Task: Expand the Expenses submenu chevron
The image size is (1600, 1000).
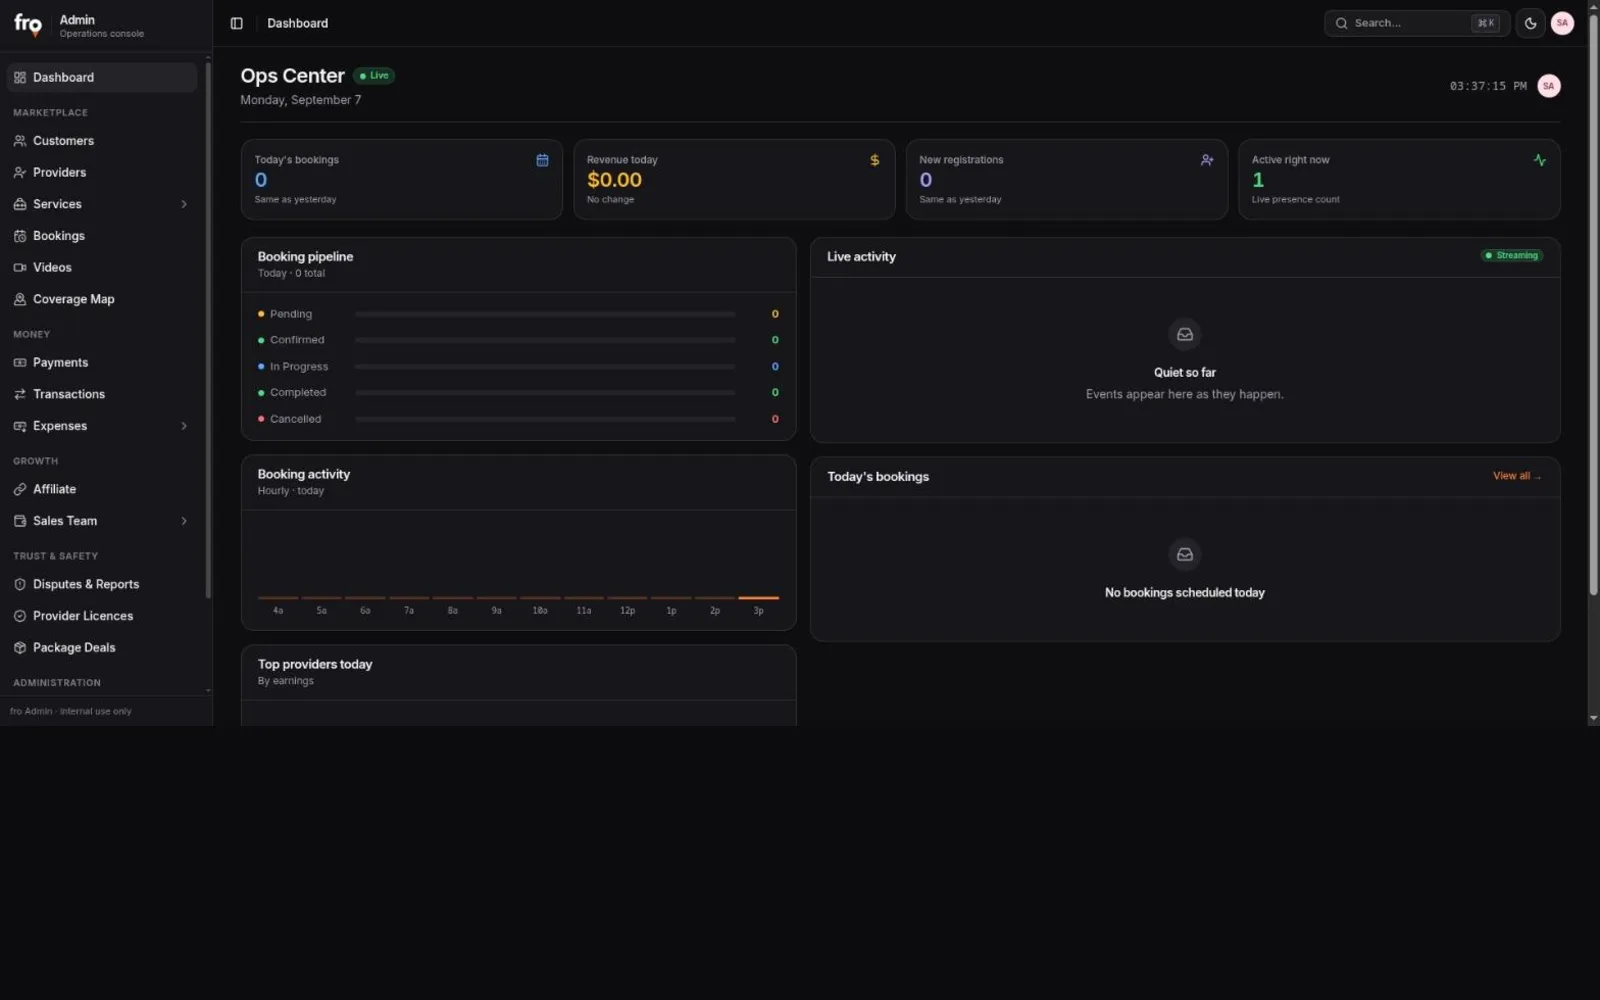Action: [184, 426]
